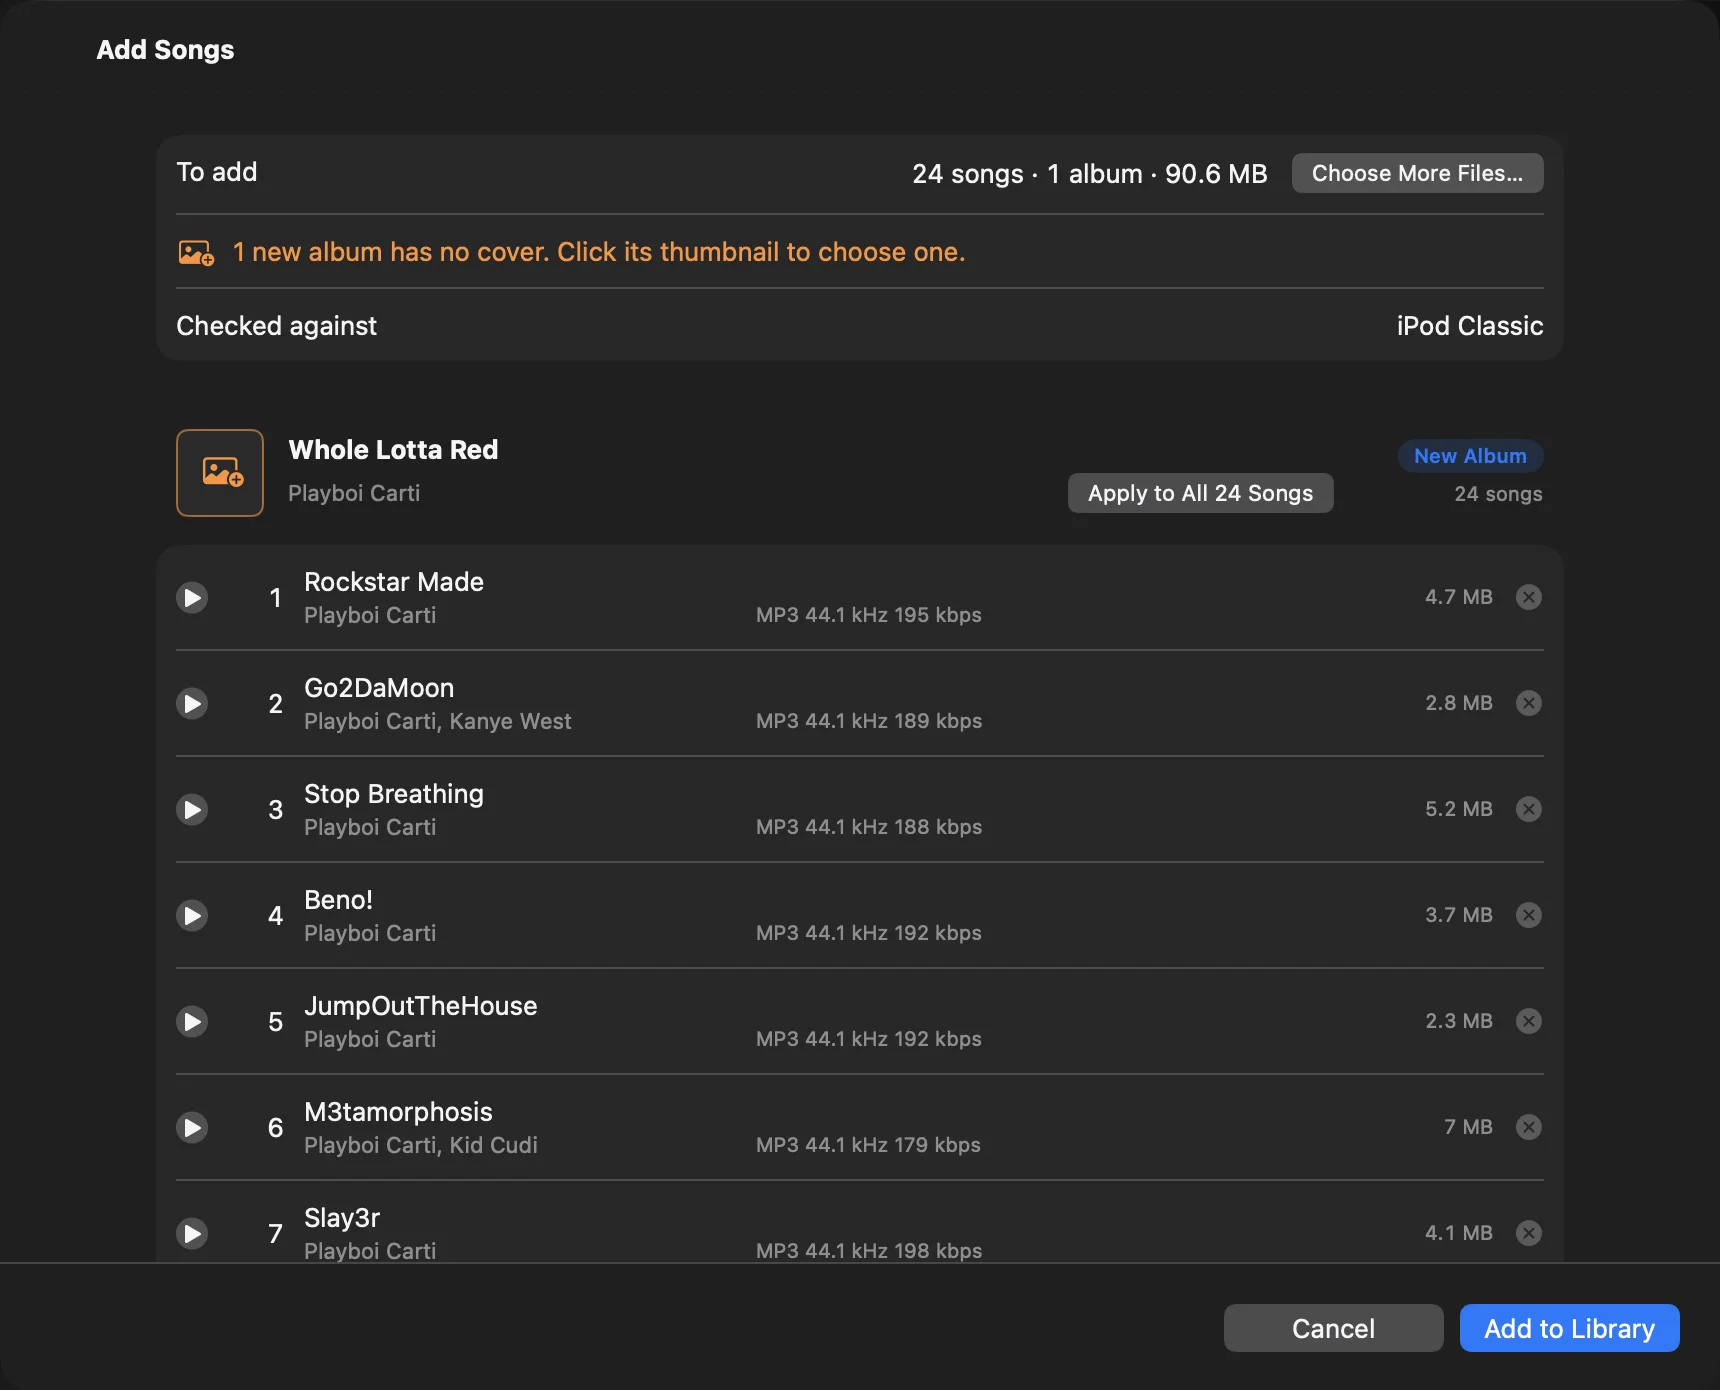Click the New Album badge
1720x1390 pixels.
(x=1470, y=456)
